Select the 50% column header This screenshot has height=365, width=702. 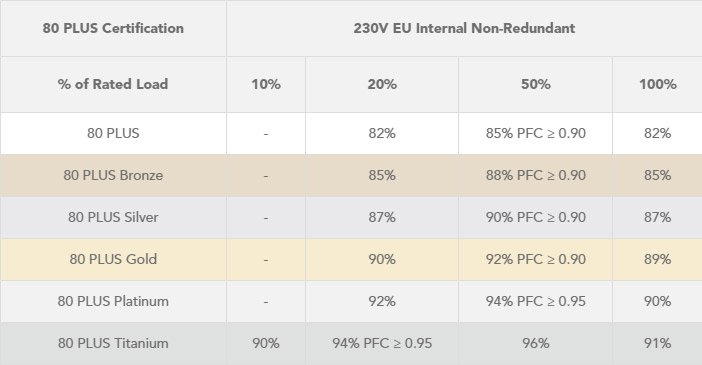coord(535,84)
